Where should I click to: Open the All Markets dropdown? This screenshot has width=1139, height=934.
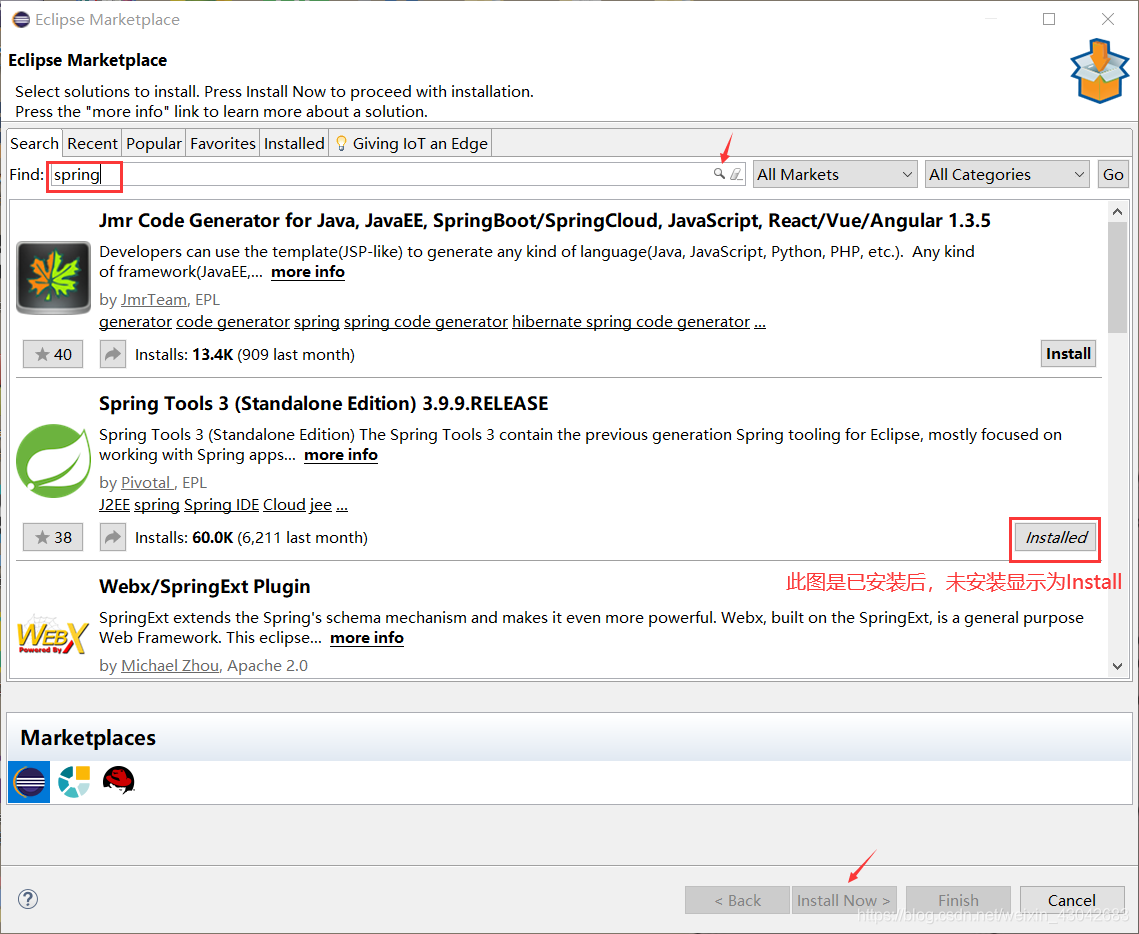(x=834, y=173)
